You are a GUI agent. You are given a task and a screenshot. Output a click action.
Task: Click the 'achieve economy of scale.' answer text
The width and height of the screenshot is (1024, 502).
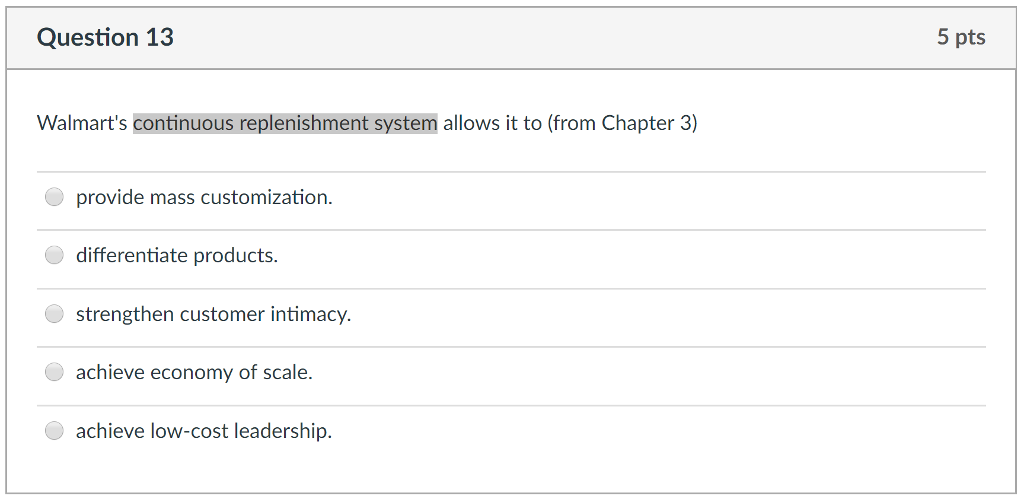pos(194,372)
